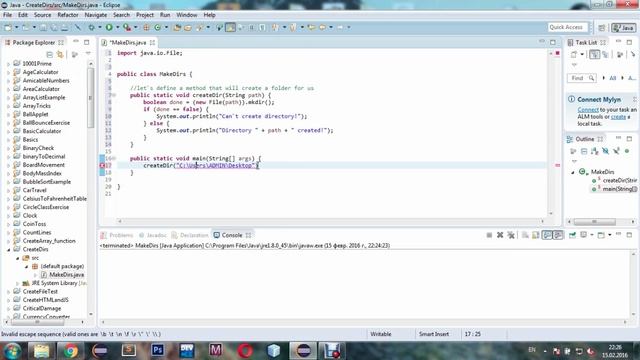Click the New Java Class green C icon
The image size is (640, 360).
[158, 27]
